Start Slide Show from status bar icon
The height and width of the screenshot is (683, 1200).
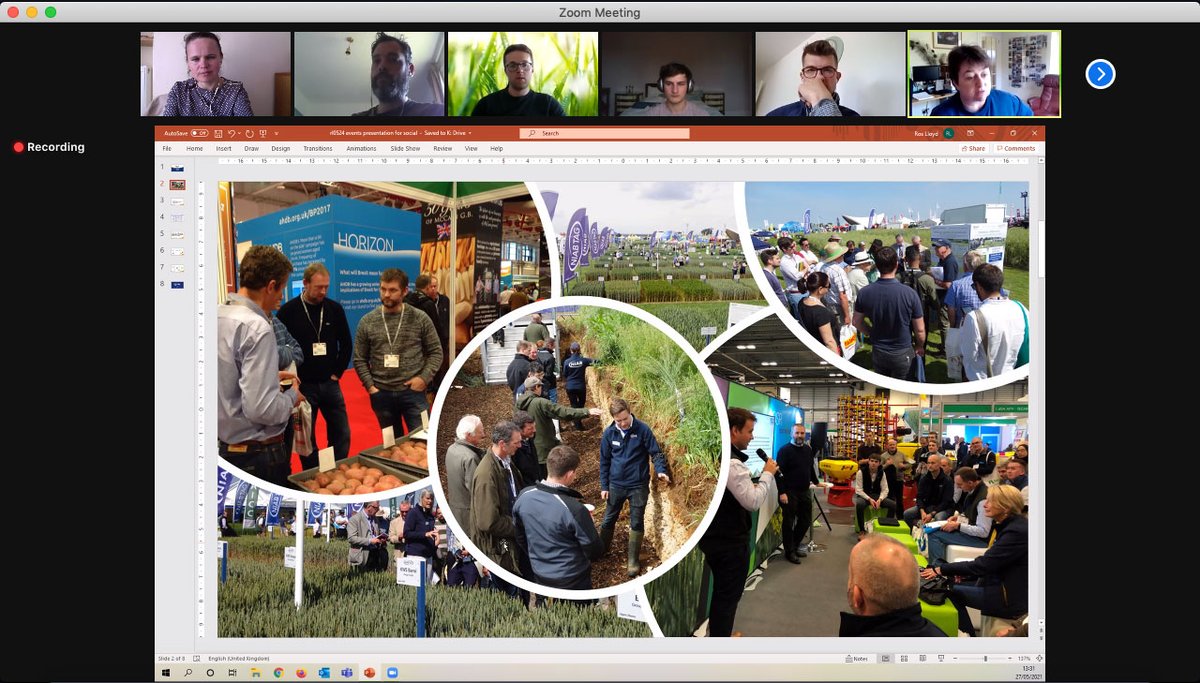[941, 659]
